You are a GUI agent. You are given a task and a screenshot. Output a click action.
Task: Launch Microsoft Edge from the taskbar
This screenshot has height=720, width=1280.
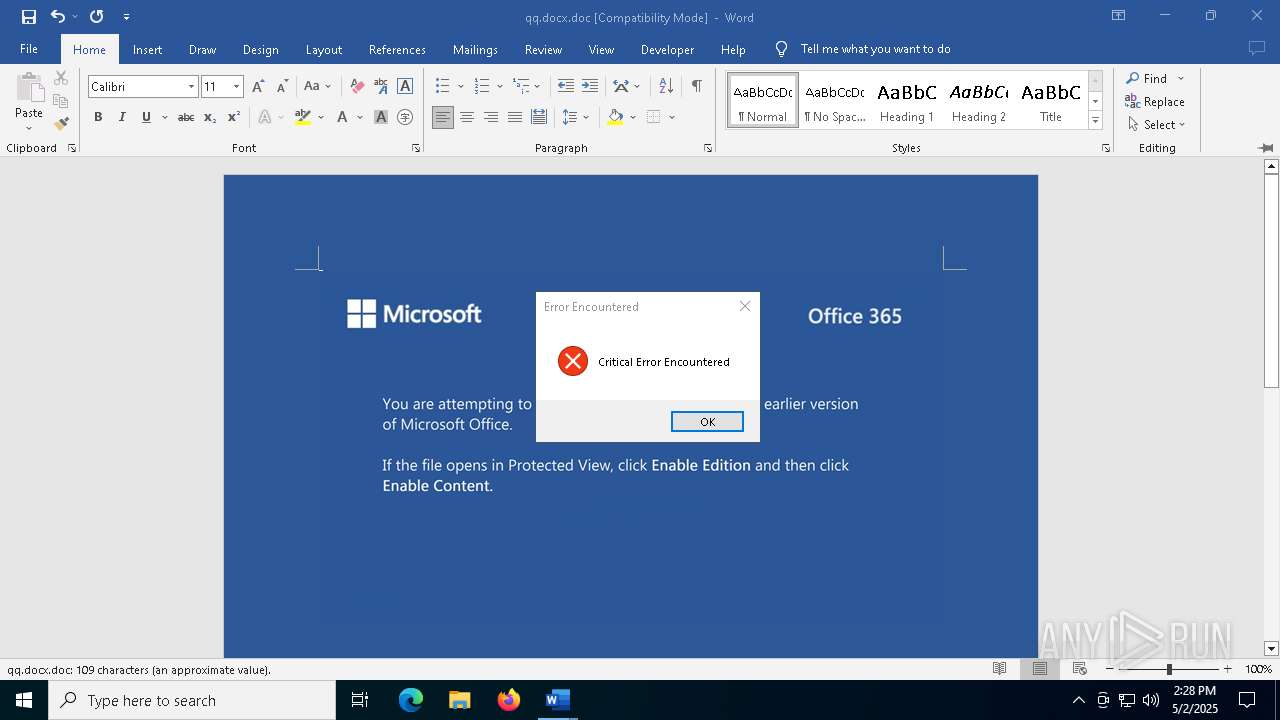tap(411, 700)
